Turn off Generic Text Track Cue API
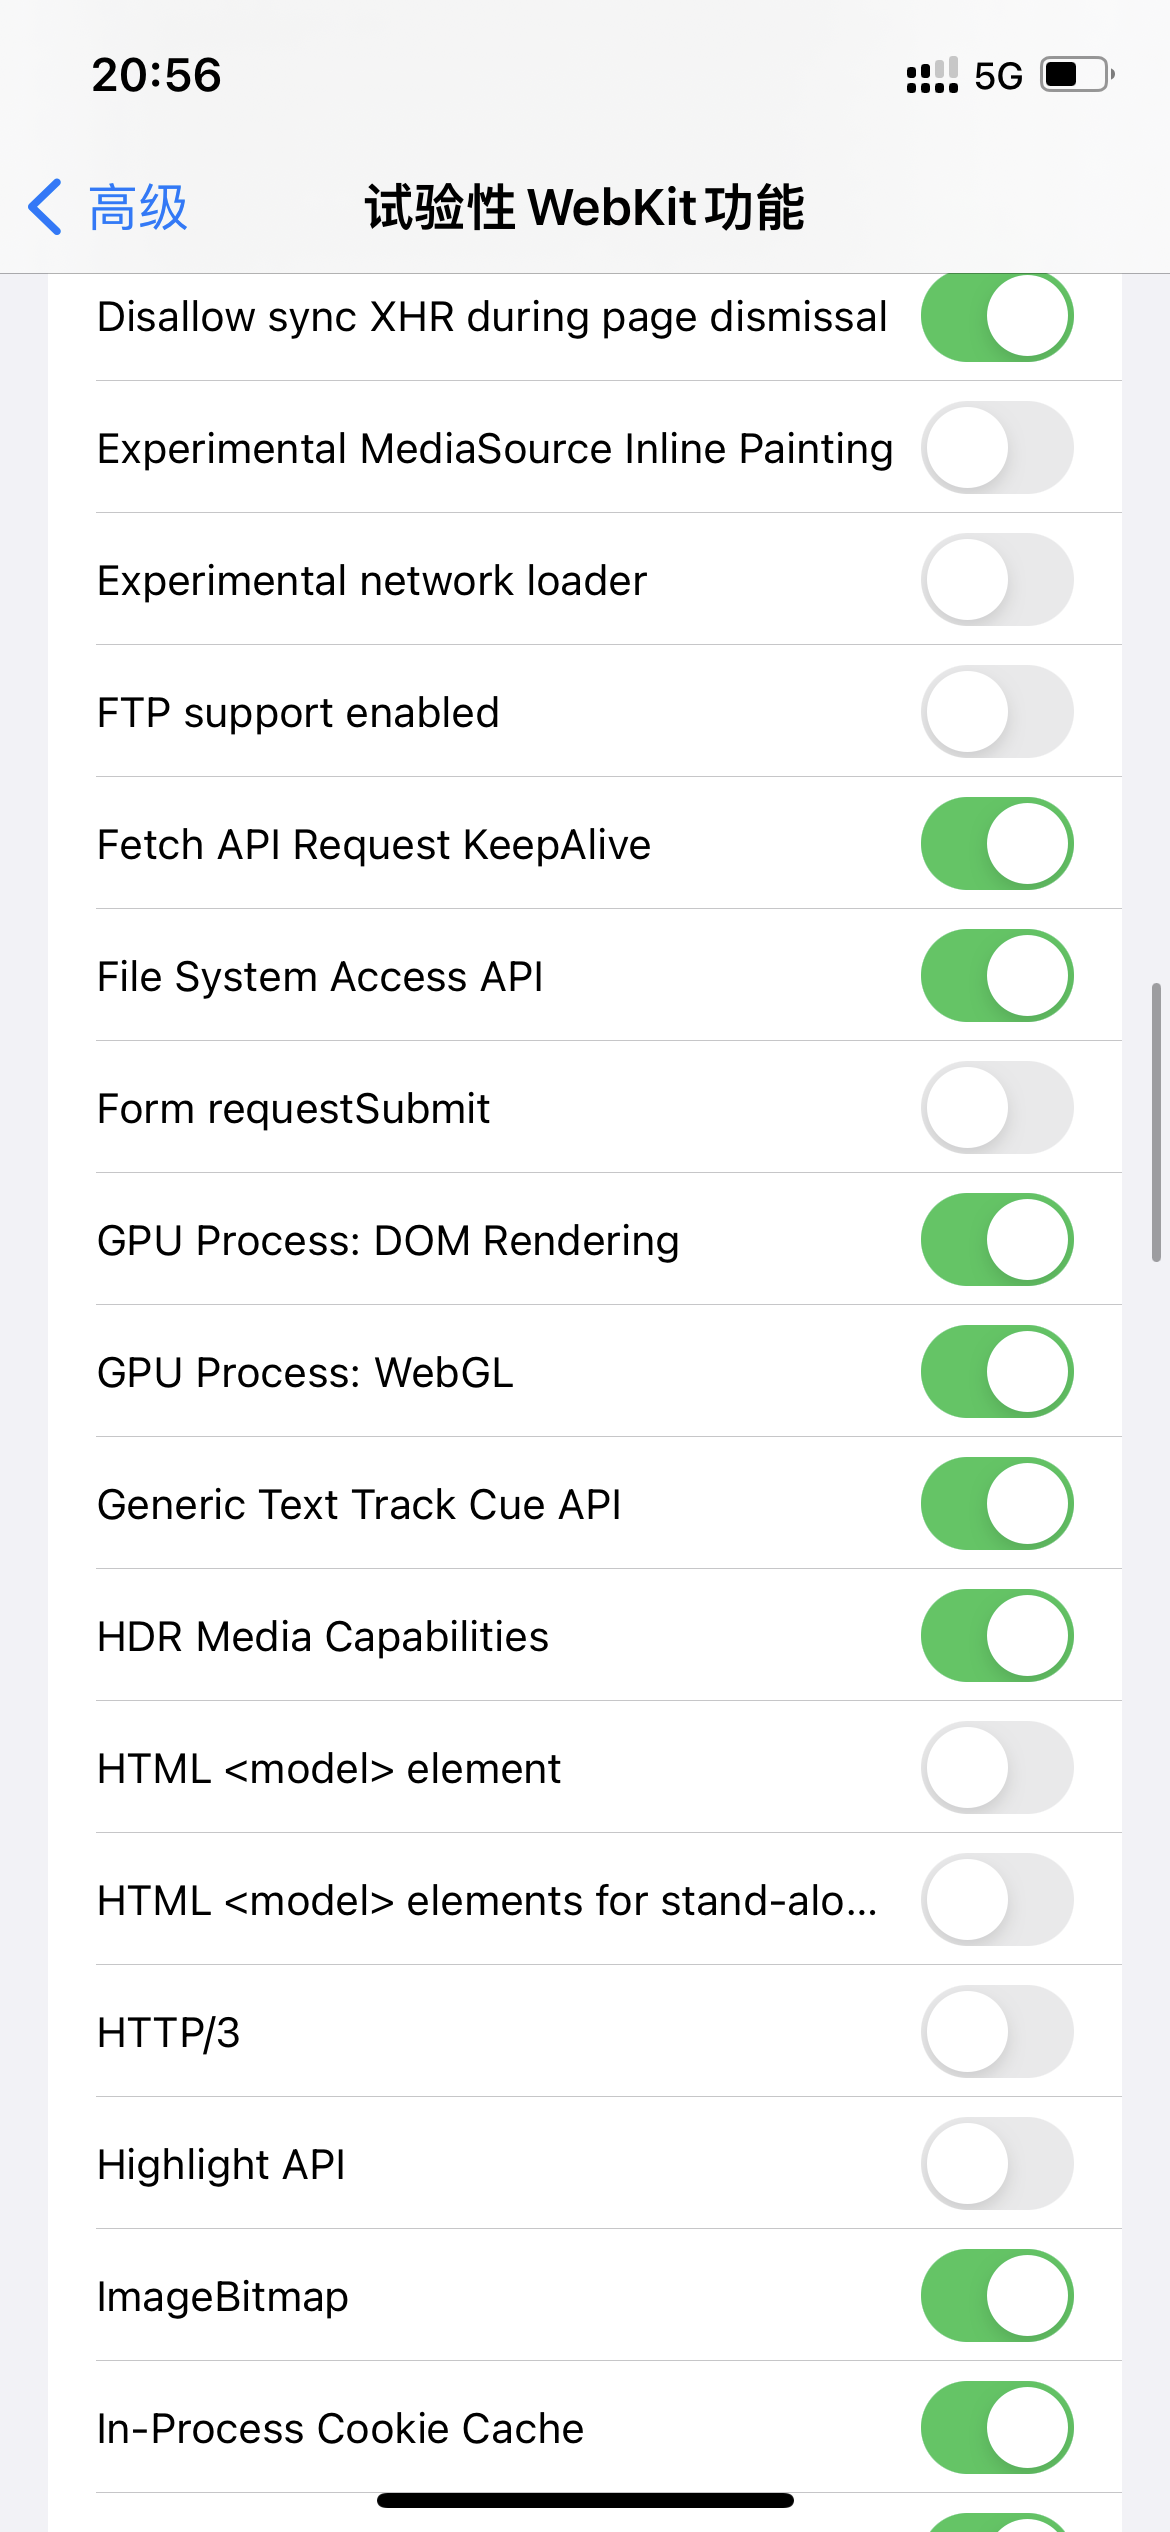Image resolution: width=1170 pixels, height=2532 pixels. [996, 1504]
